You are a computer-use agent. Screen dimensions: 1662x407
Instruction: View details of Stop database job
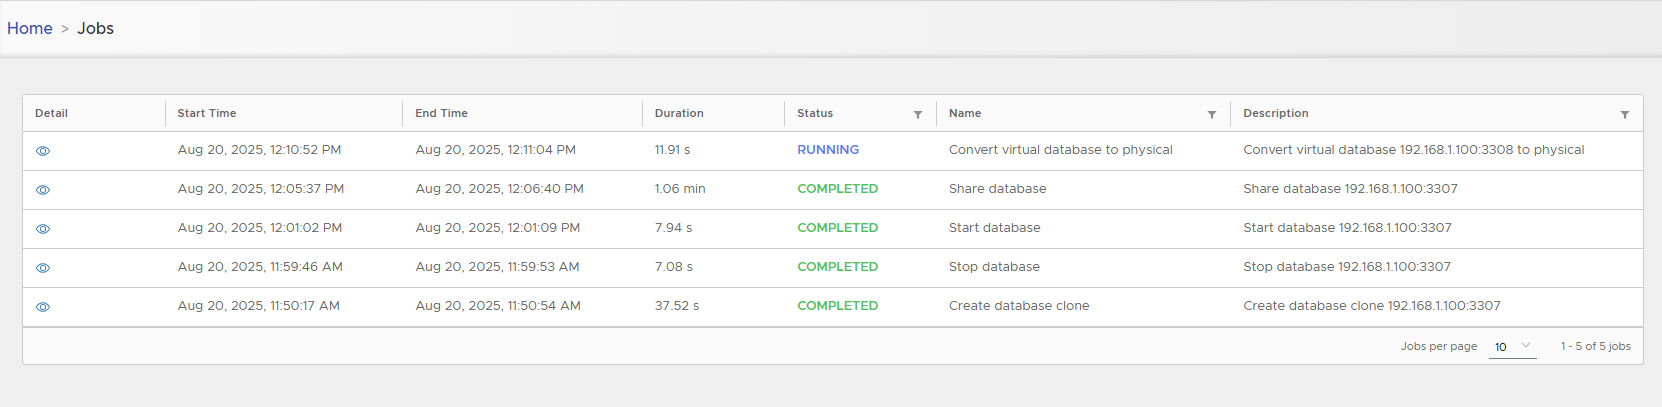point(43,268)
